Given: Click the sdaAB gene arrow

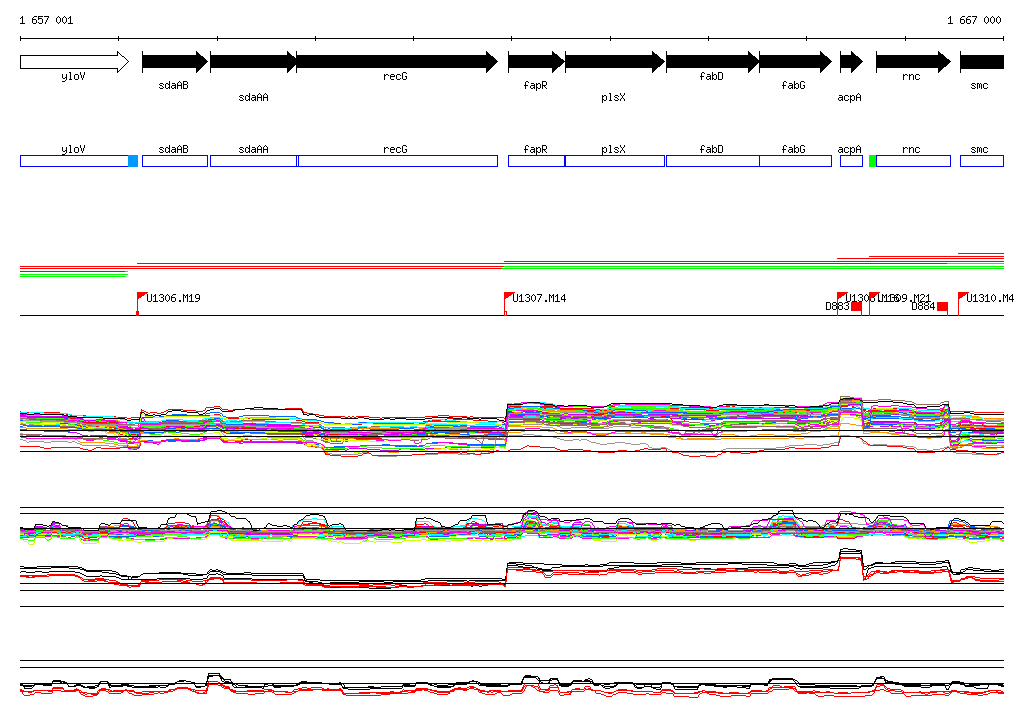Looking at the screenshot, I should click(174, 62).
